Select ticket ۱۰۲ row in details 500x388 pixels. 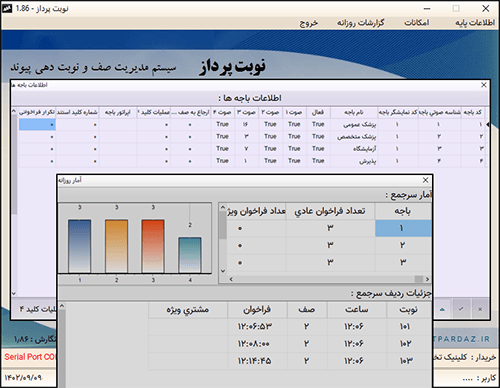[290, 344]
